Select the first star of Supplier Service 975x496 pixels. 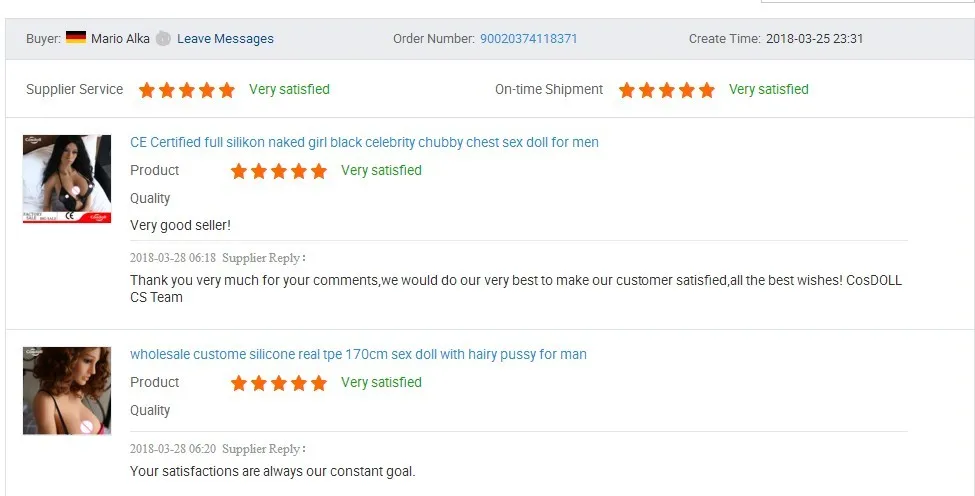[x=147, y=90]
